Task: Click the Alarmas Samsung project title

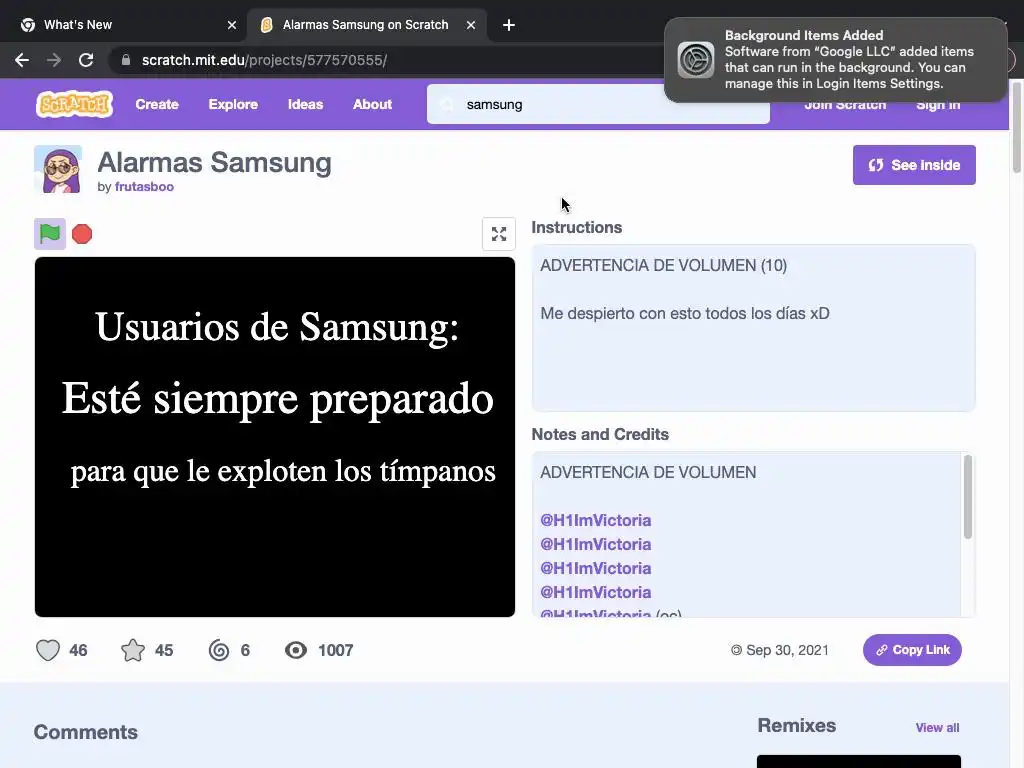Action: pos(214,163)
